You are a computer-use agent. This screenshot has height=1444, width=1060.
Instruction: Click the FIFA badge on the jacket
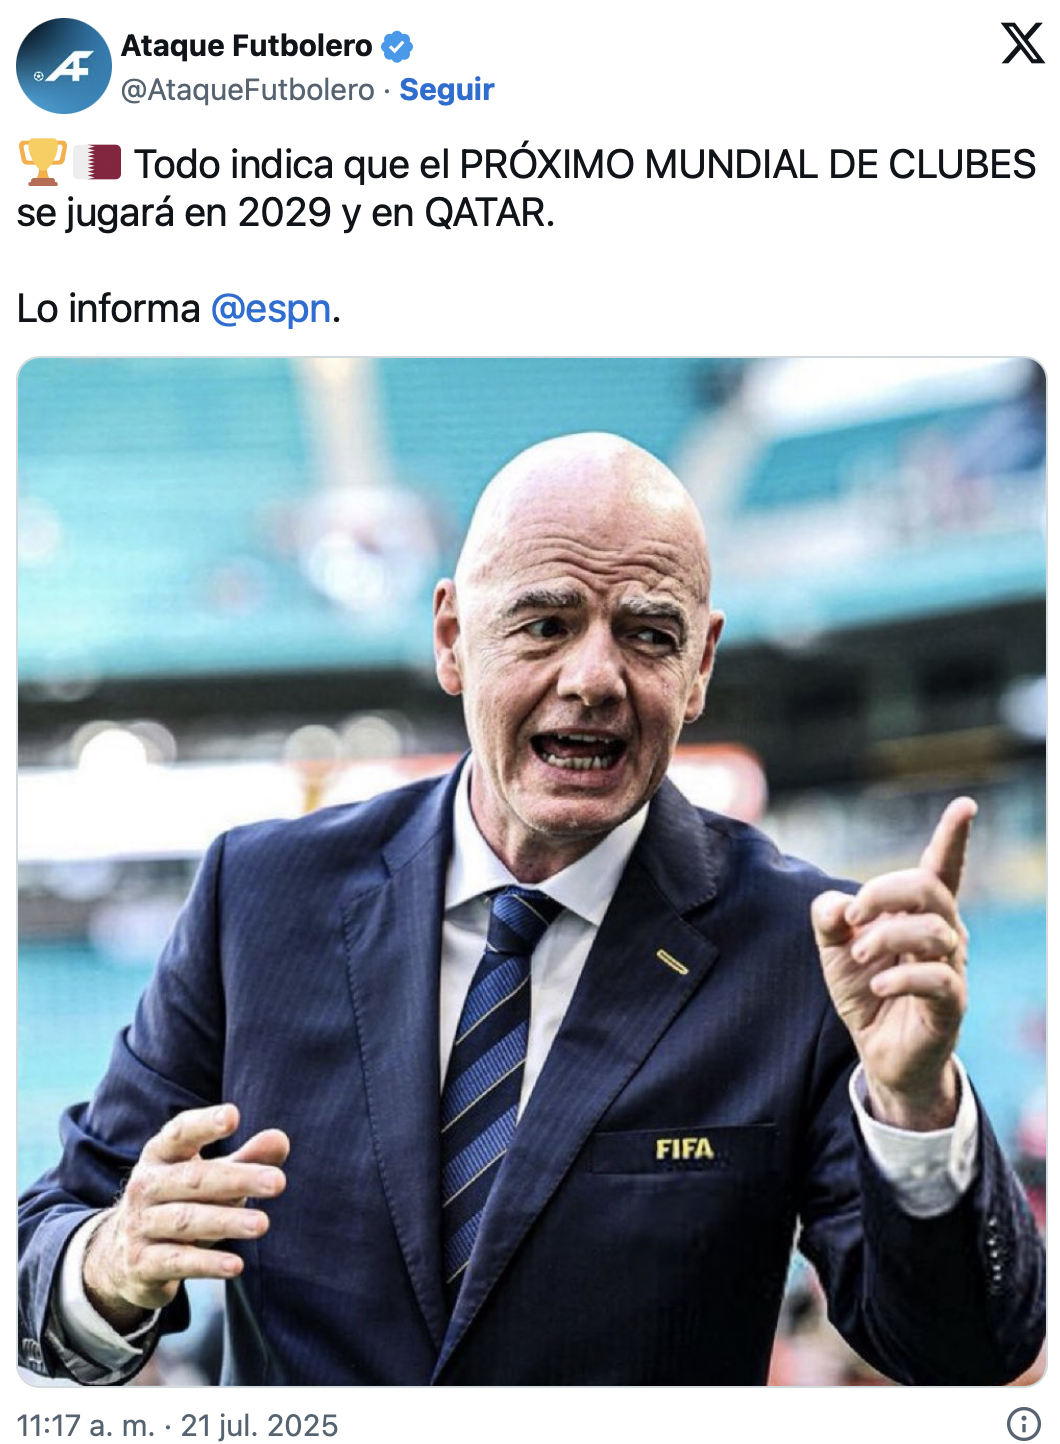point(684,1149)
